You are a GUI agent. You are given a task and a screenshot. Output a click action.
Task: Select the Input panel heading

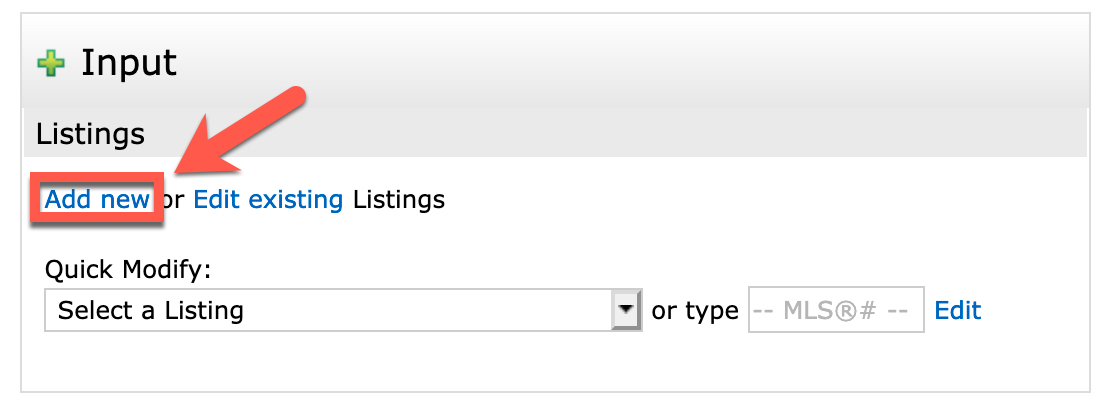[x=129, y=64]
